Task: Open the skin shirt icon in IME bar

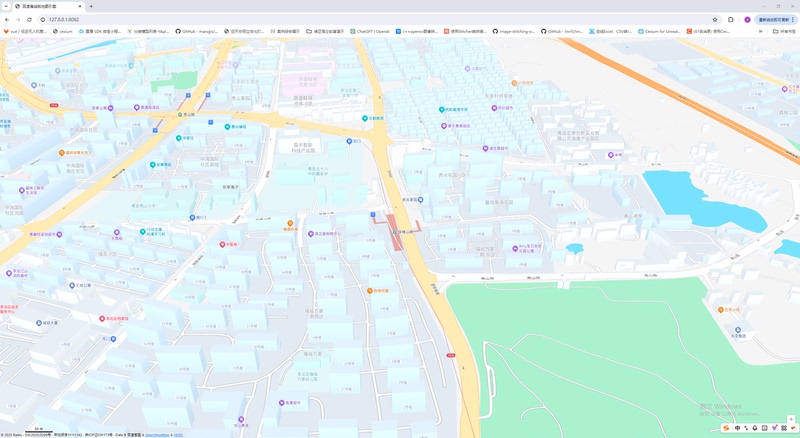Action: (x=774, y=428)
